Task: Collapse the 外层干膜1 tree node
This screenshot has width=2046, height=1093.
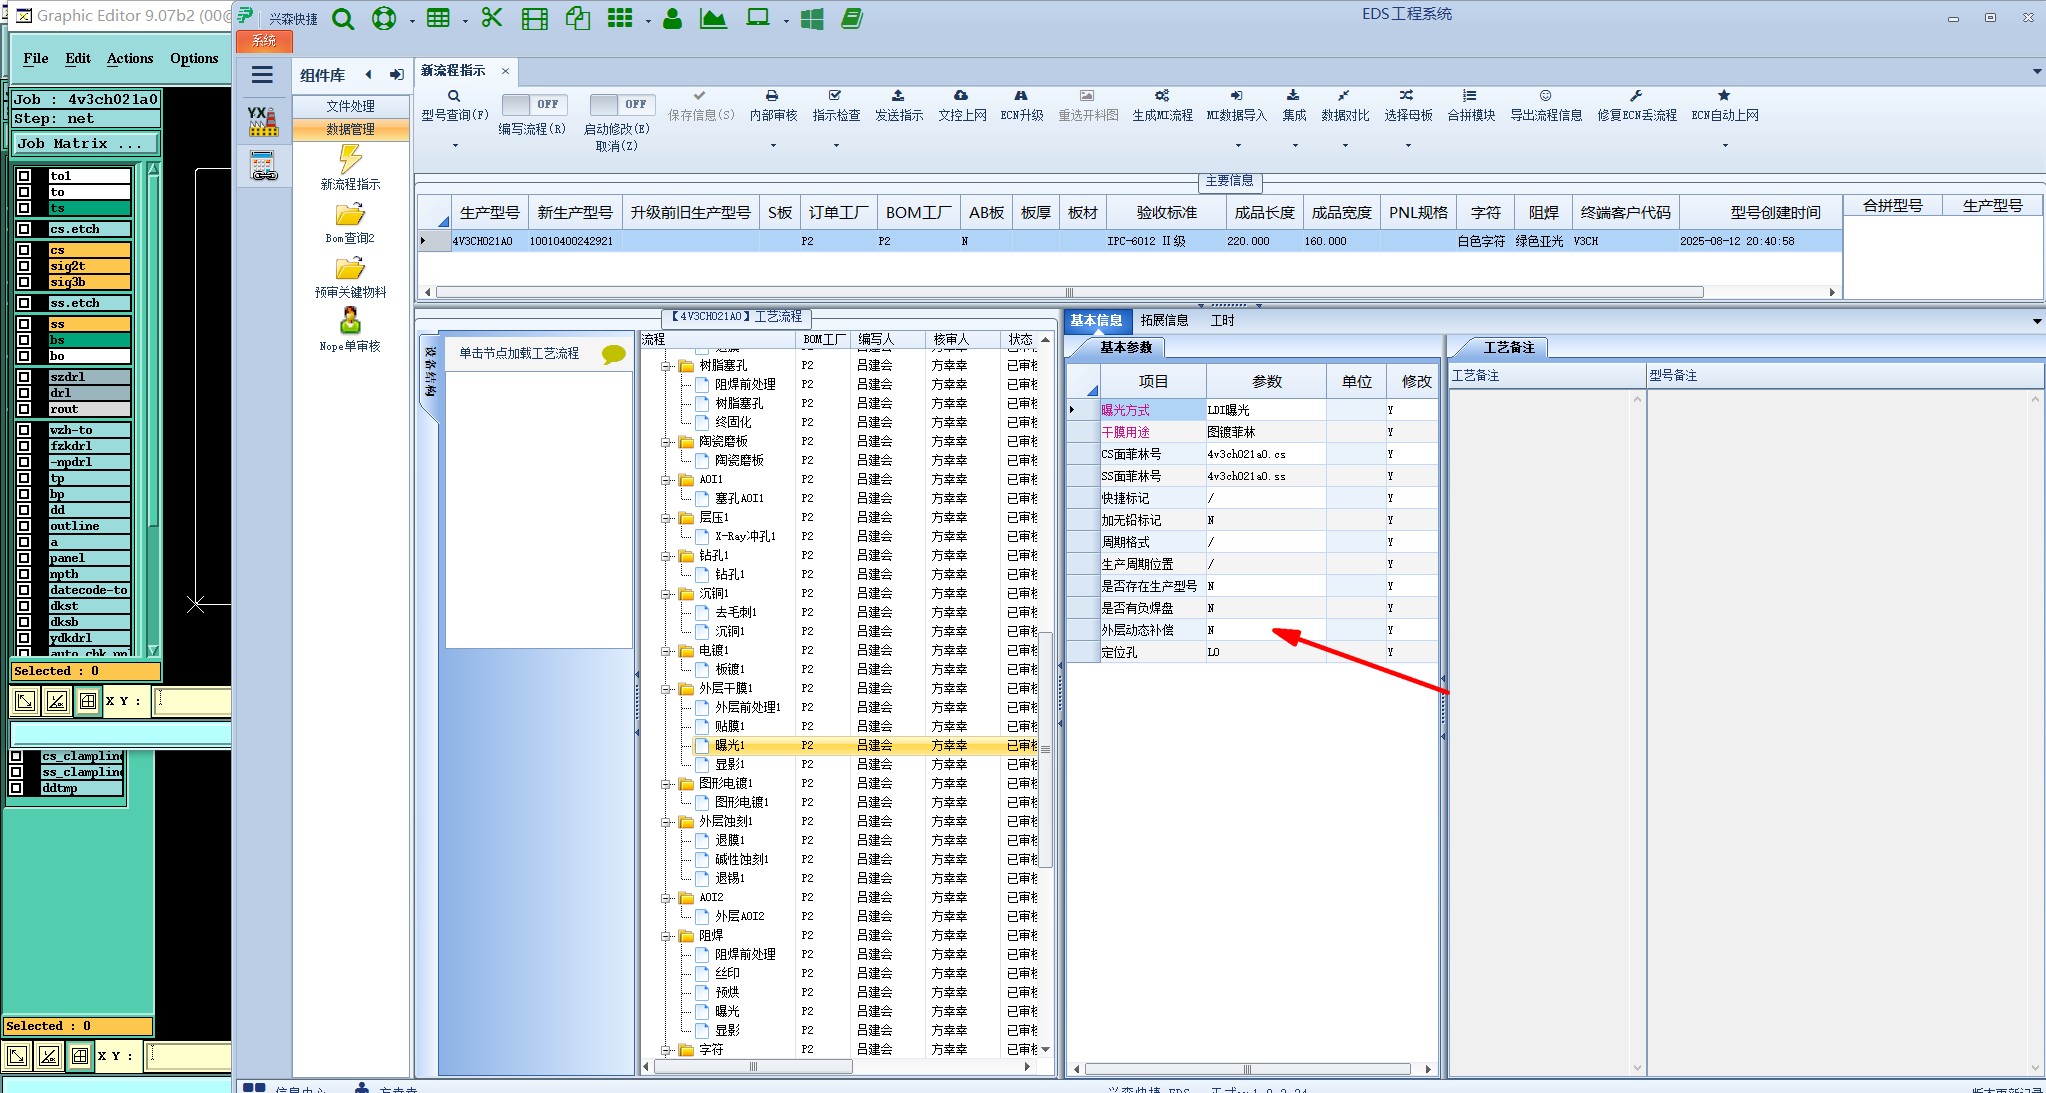Action: tap(665, 689)
